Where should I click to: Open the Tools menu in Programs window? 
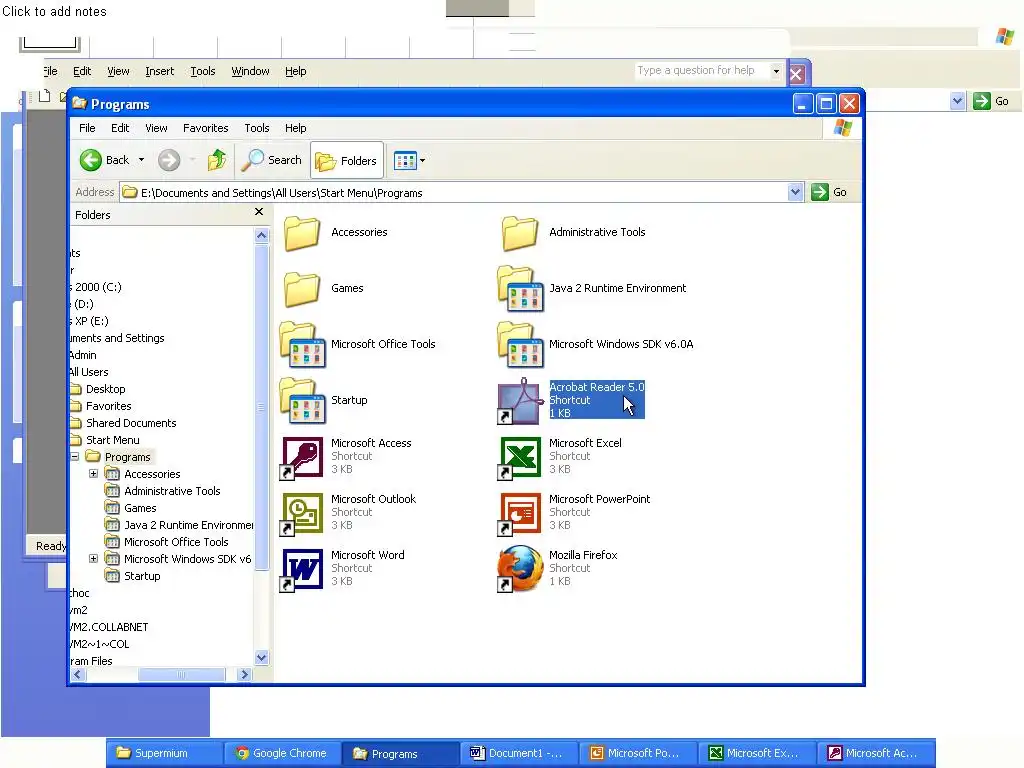pyautogui.click(x=257, y=128)
